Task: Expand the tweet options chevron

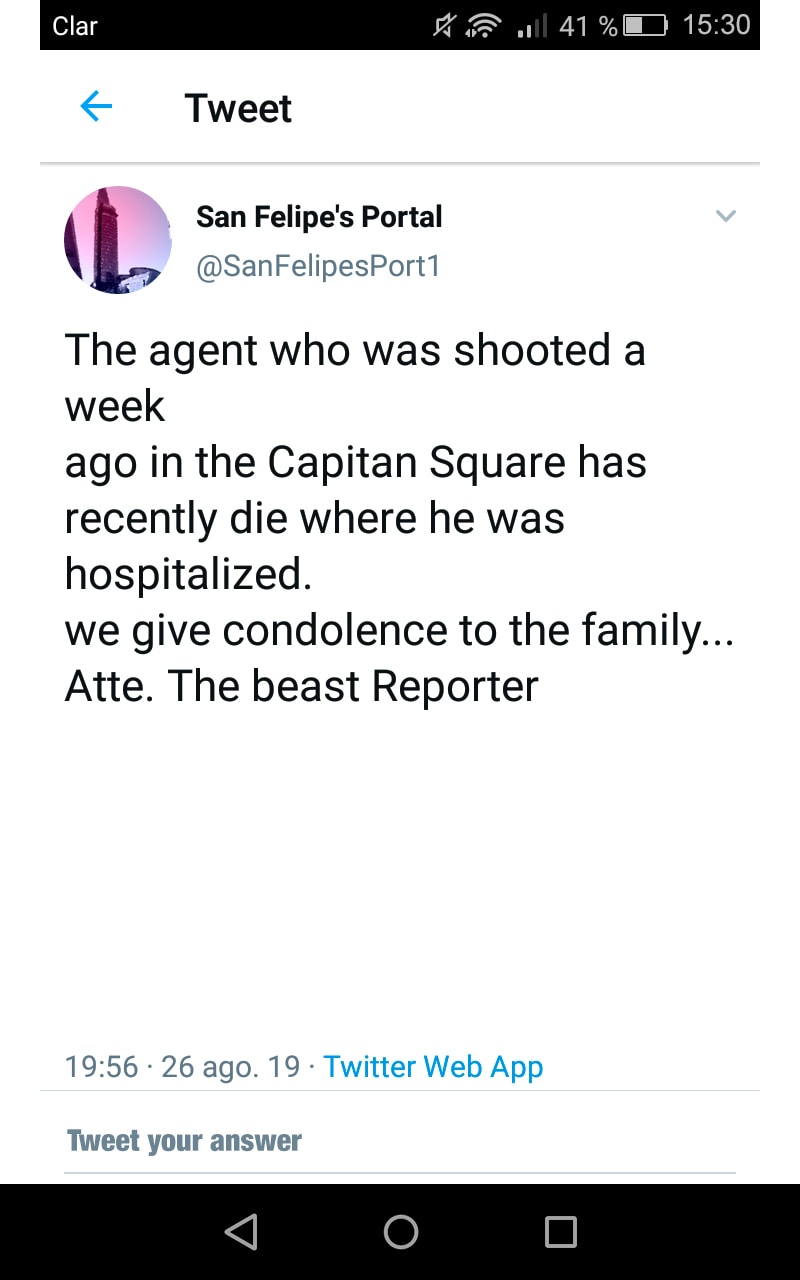Action: pos(726,216)
